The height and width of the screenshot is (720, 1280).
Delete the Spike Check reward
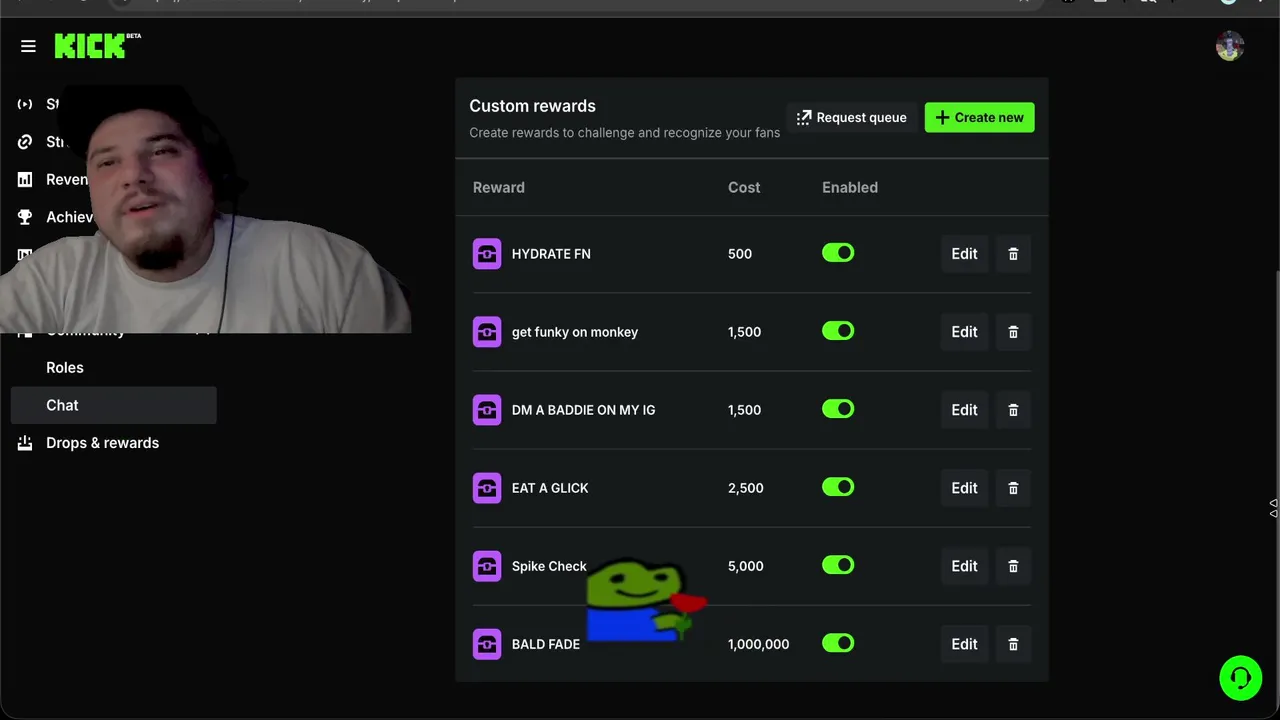(x=1013, y=566)
